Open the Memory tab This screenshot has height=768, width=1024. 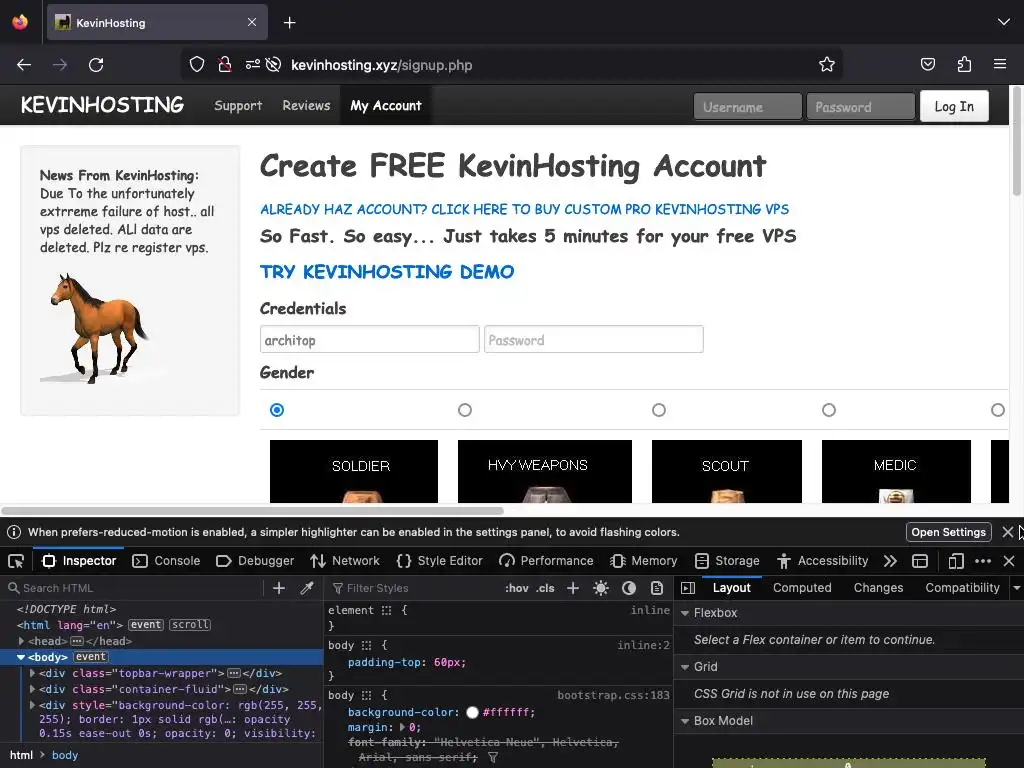644,561
